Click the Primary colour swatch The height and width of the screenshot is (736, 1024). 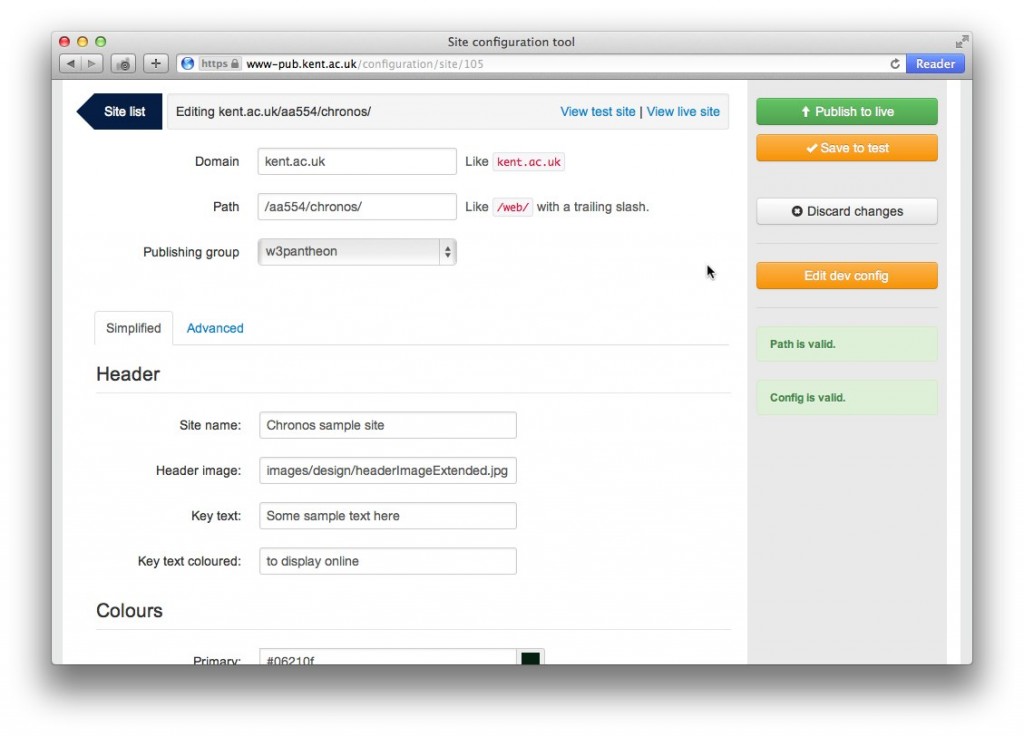pos(530,658)
